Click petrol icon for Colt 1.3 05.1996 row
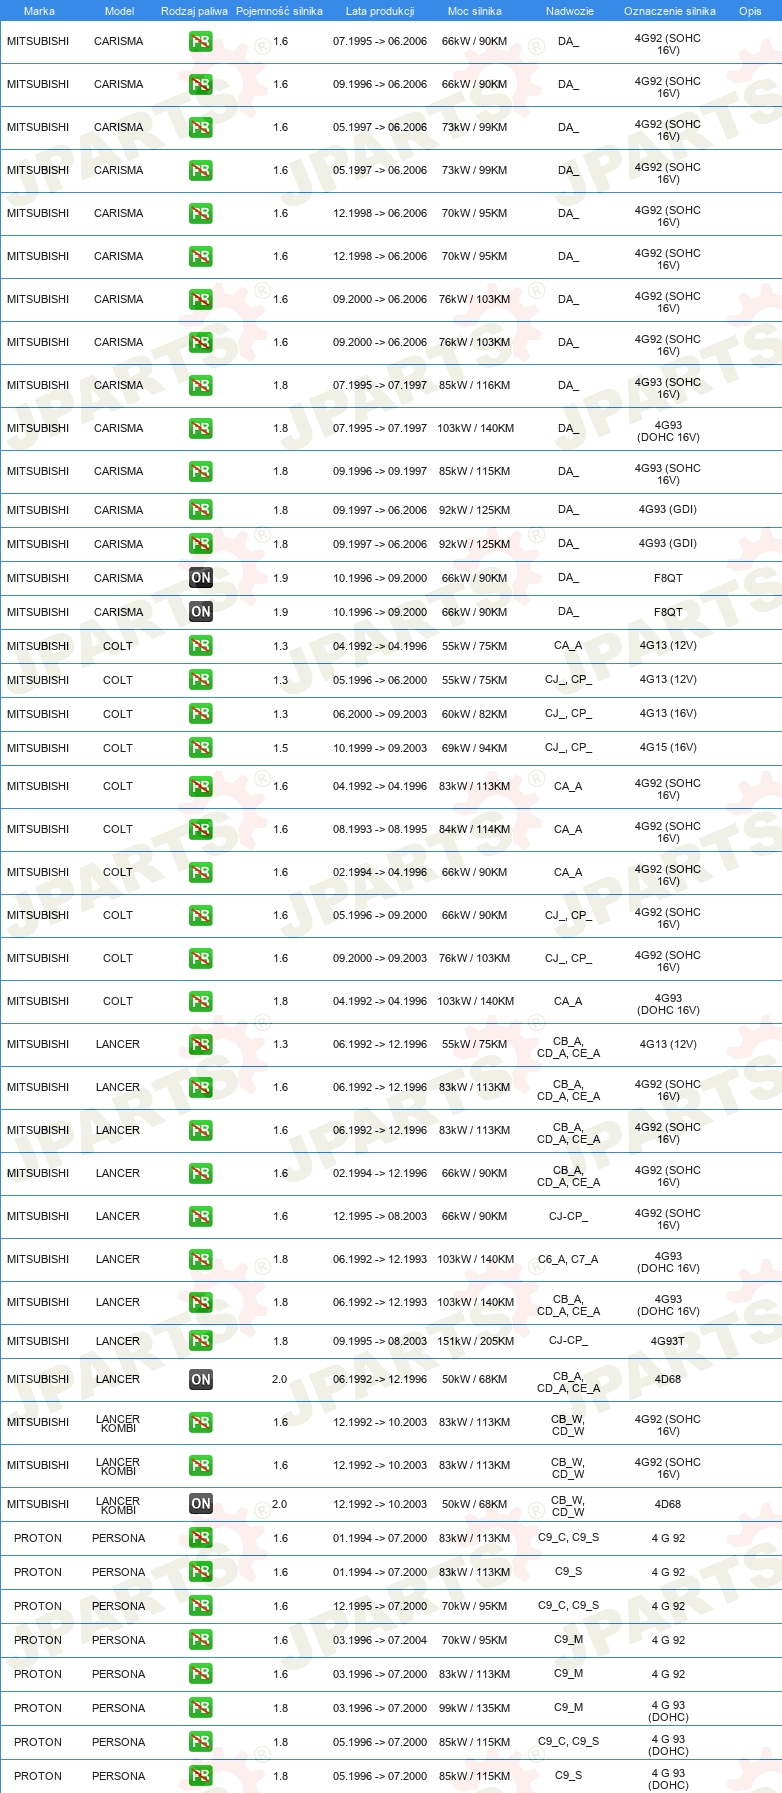This screenshot has width=782, height=1793. [x=201, y=680]
